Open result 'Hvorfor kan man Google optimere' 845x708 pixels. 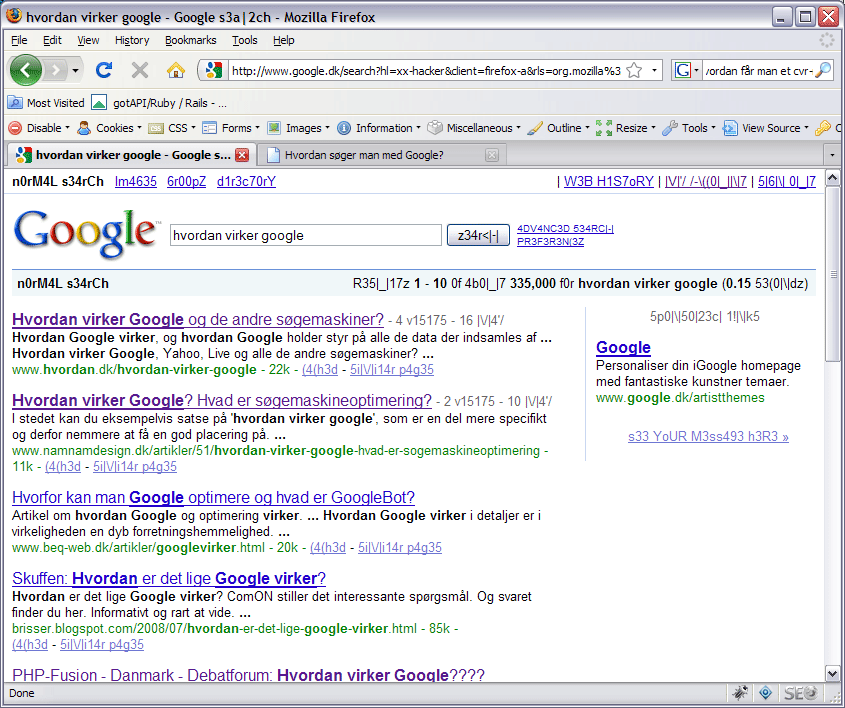[x=213, y=497]
